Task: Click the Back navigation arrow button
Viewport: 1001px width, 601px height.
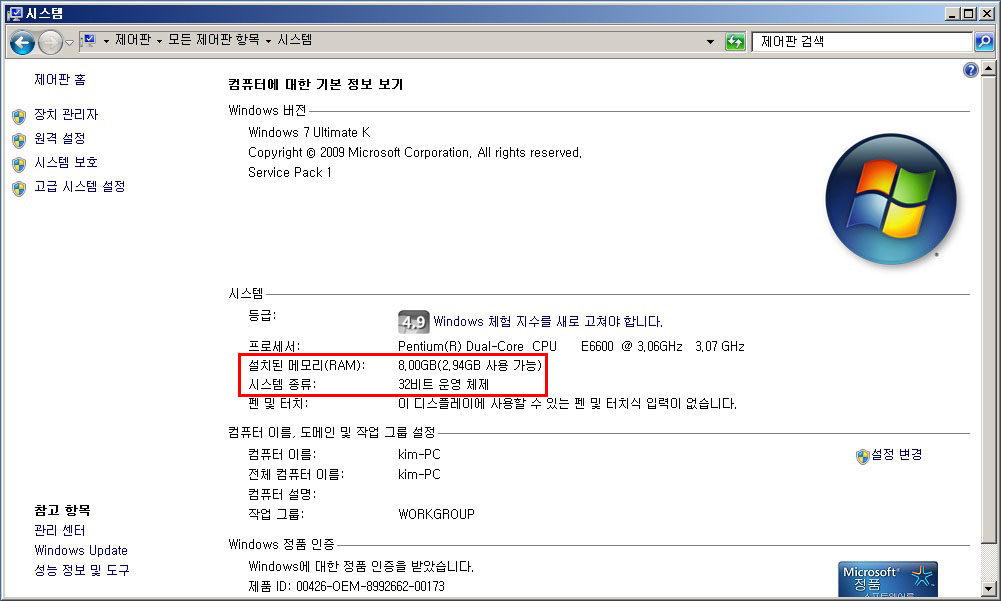Action: (23, 42)
